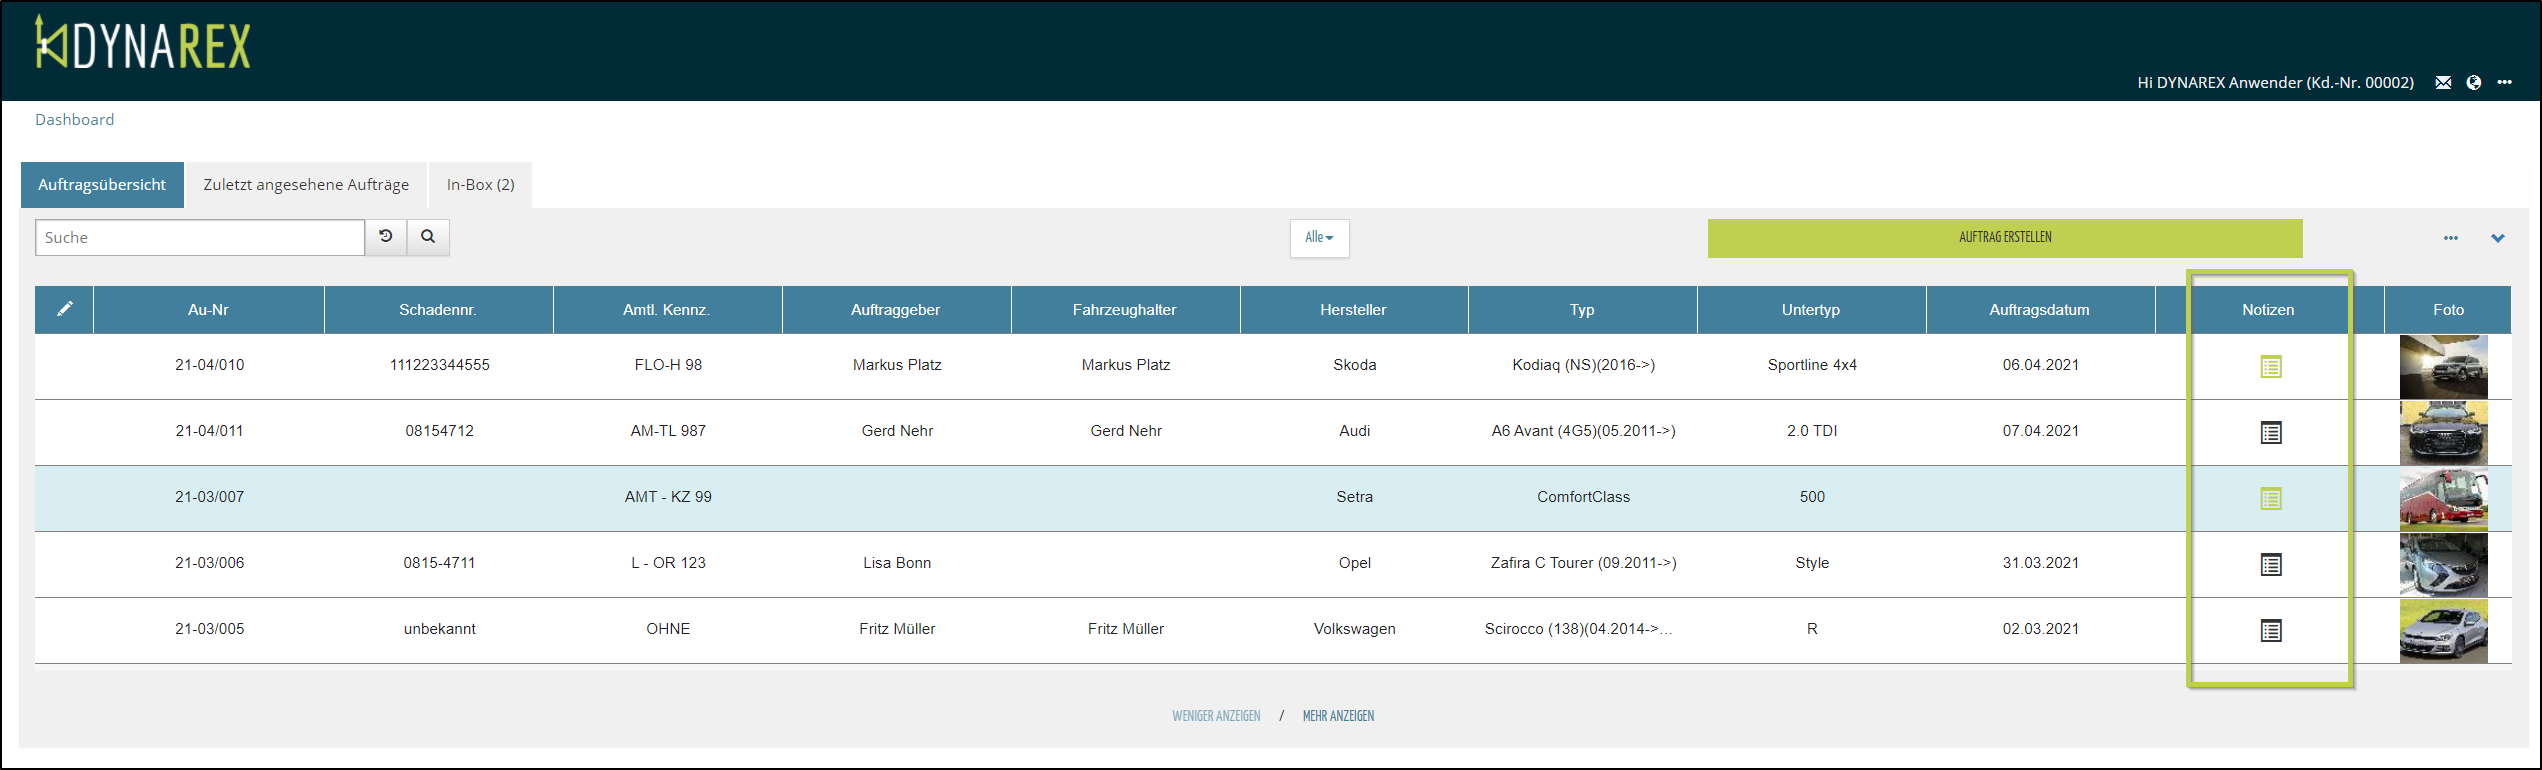2542x770 pixels.
Task: Switch to Zuletzt angesehene Aufträge tab
Action: coord(306,185)
